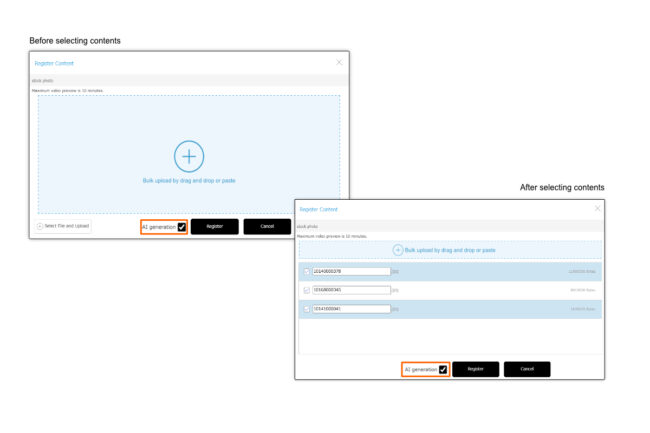Toggle AI generation checkbox in the file-list dialog

(443, 369)
